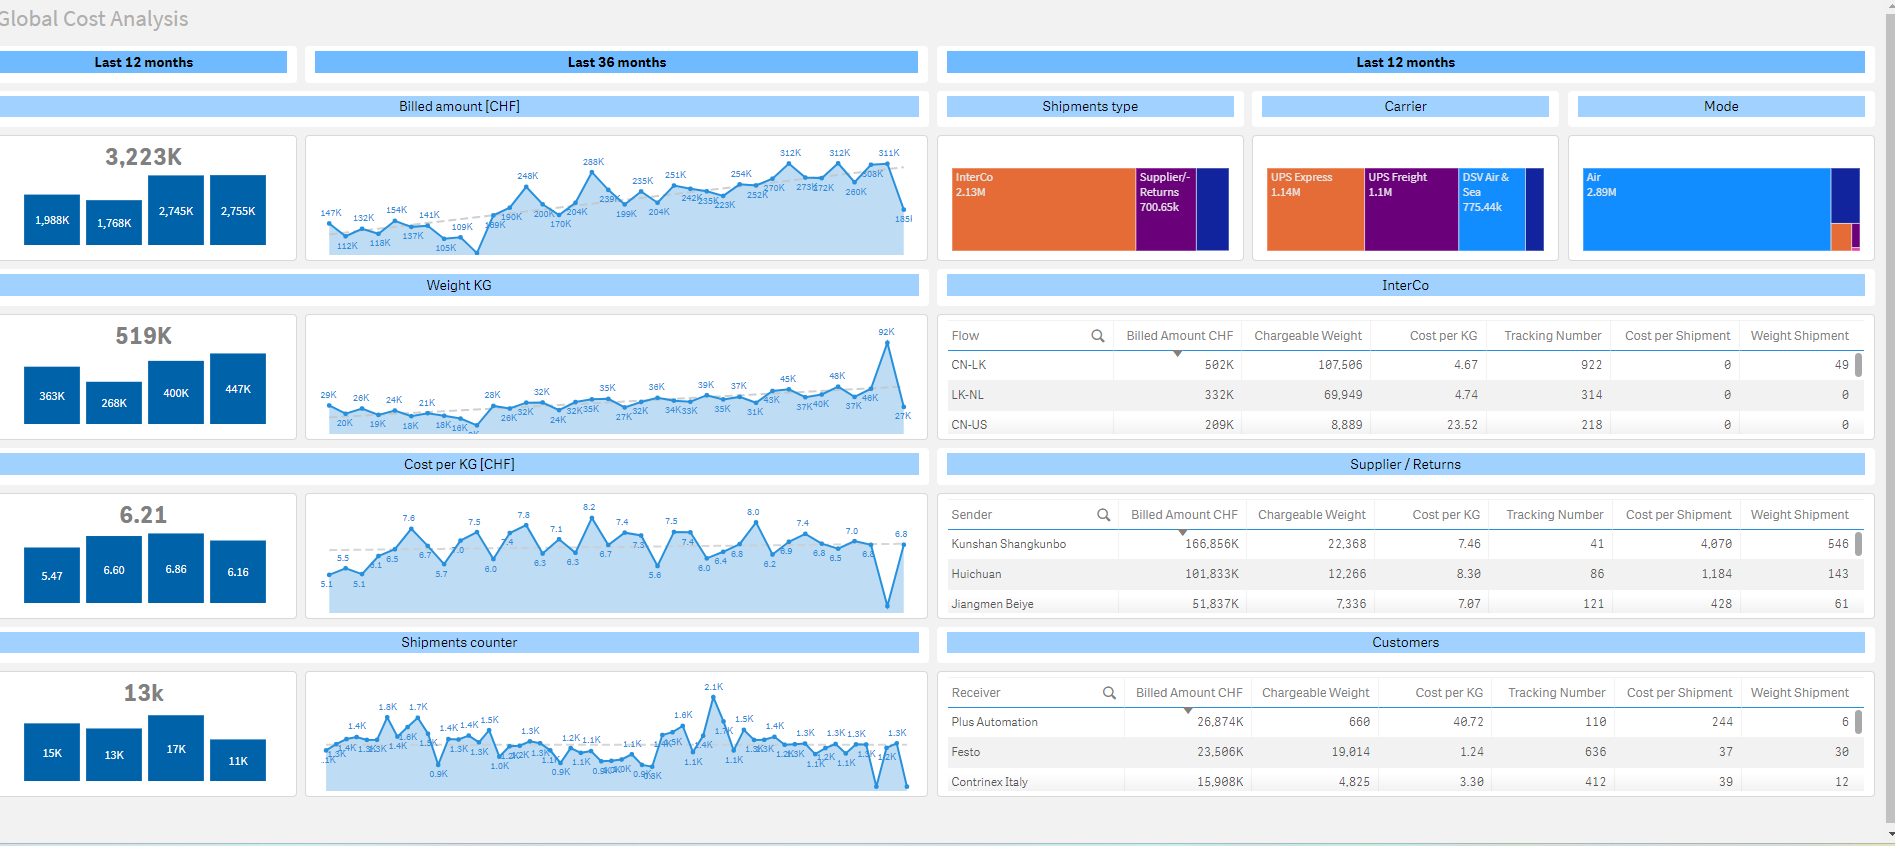
Task: Click the 2,755K billed amount bar
Action: point(238,210)
